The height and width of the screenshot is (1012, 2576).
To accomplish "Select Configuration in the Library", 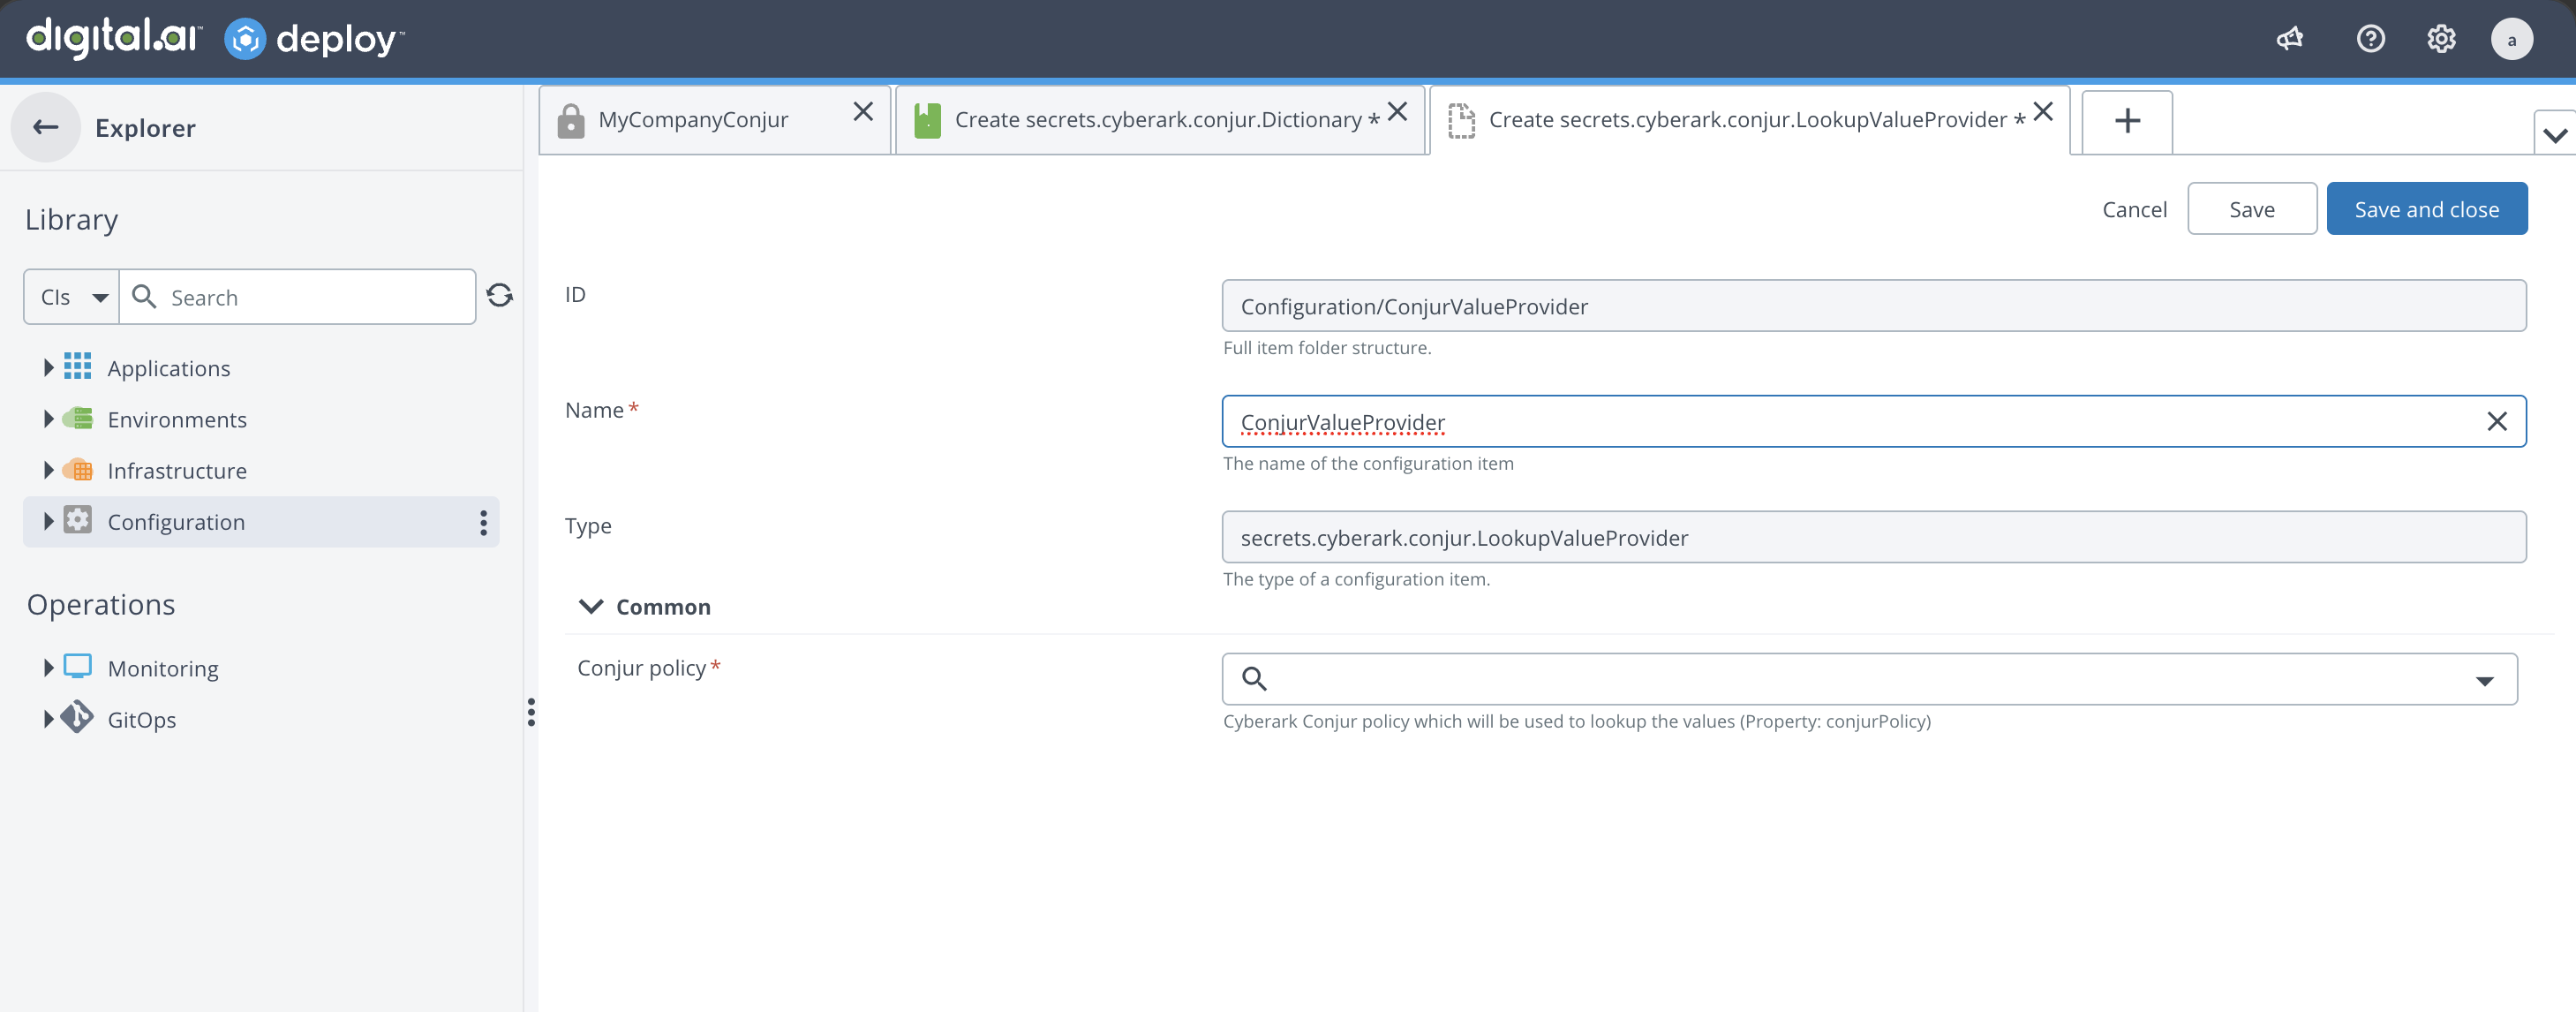I will pyautogui.click(x=176, y=522).
